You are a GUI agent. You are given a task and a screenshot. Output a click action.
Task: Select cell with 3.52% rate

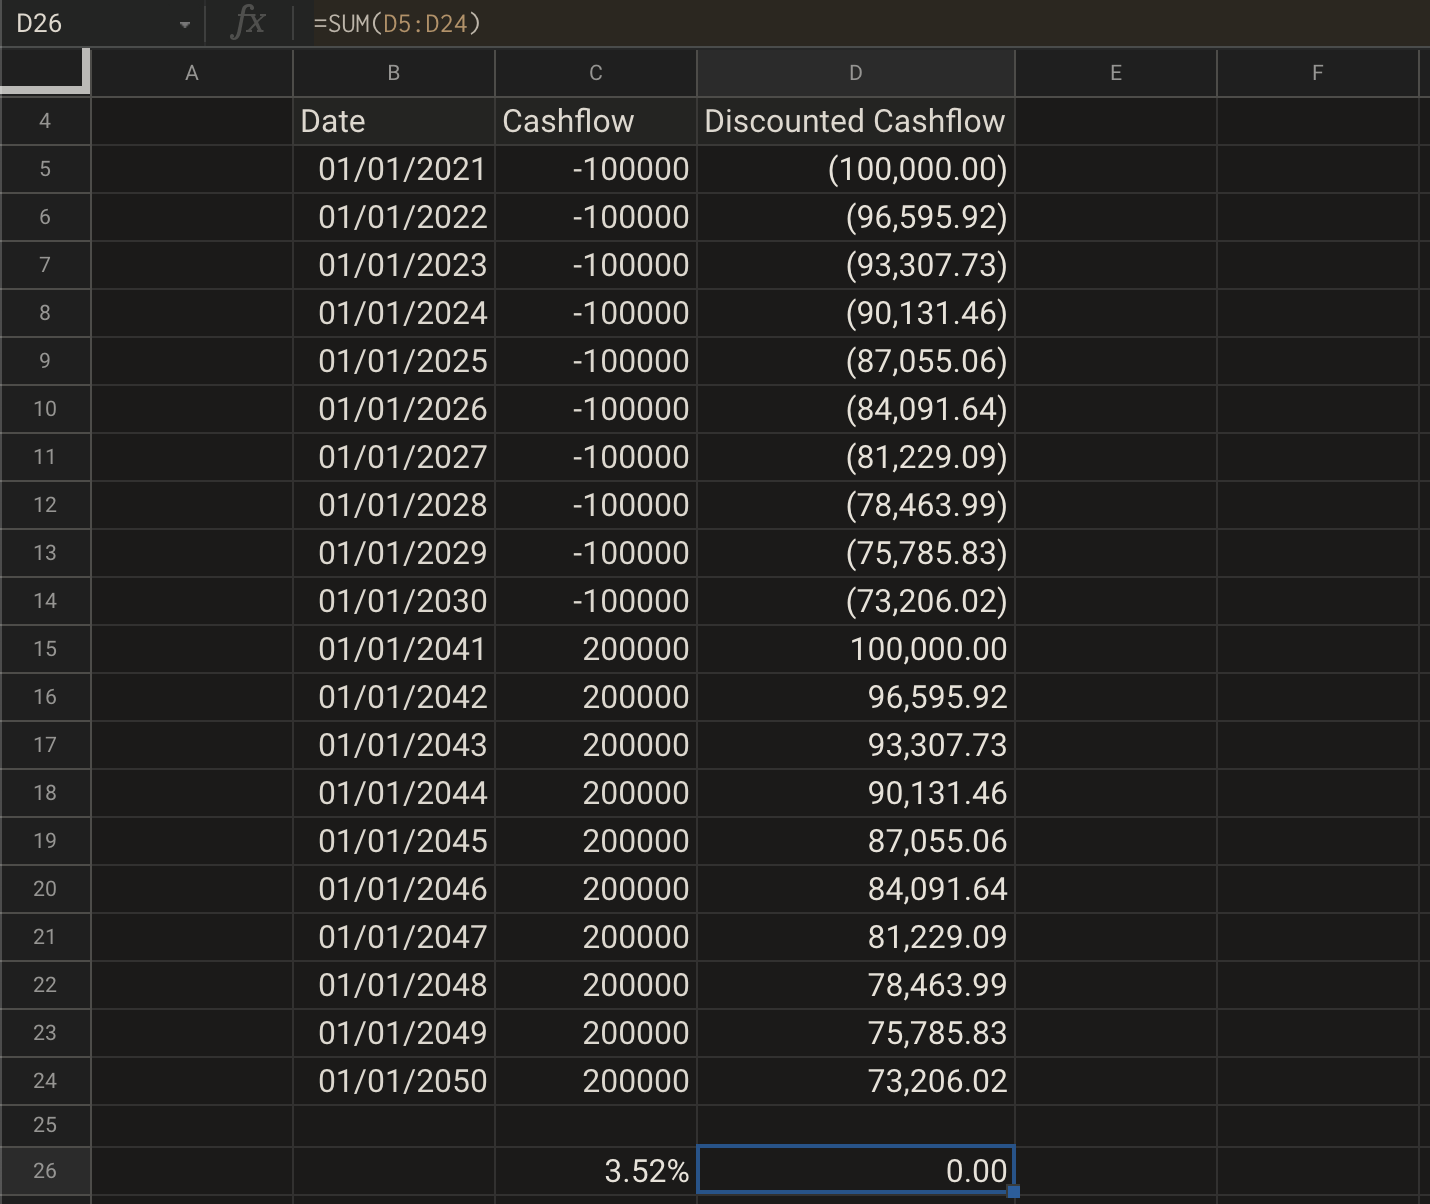pyautogui.click(x=595, y=1170)
